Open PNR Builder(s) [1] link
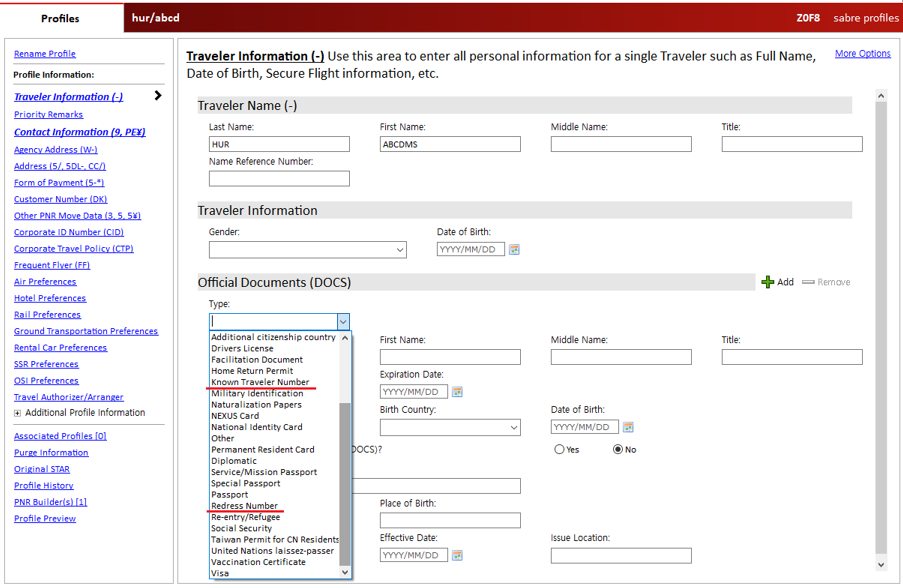The width and height of the screenshot is (903, 588). (x=51, y=502)
